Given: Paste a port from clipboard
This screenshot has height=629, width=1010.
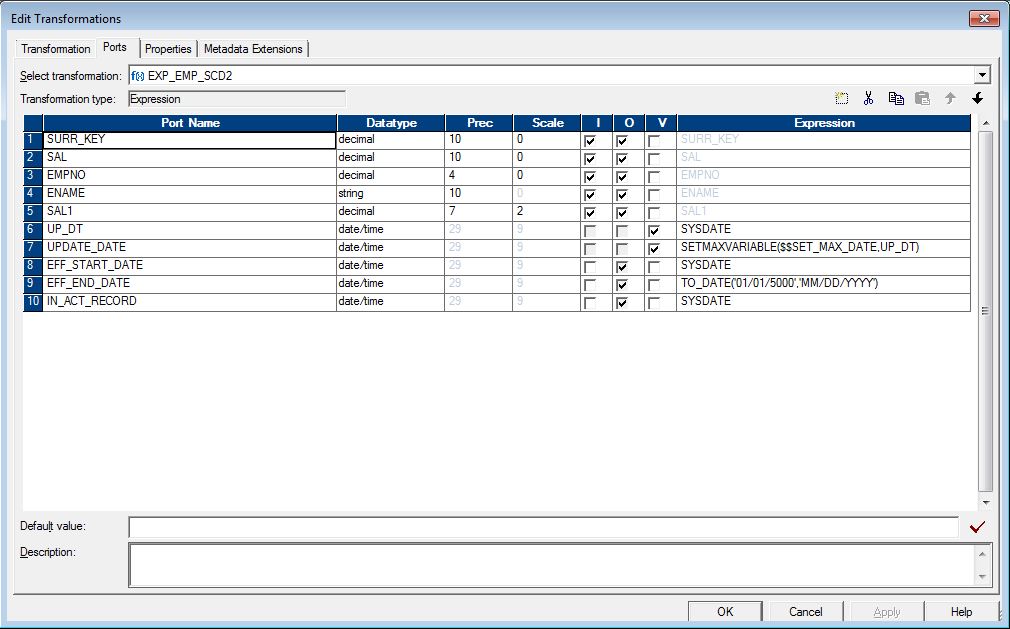Looking at the screenshot, I should [924, 97].
